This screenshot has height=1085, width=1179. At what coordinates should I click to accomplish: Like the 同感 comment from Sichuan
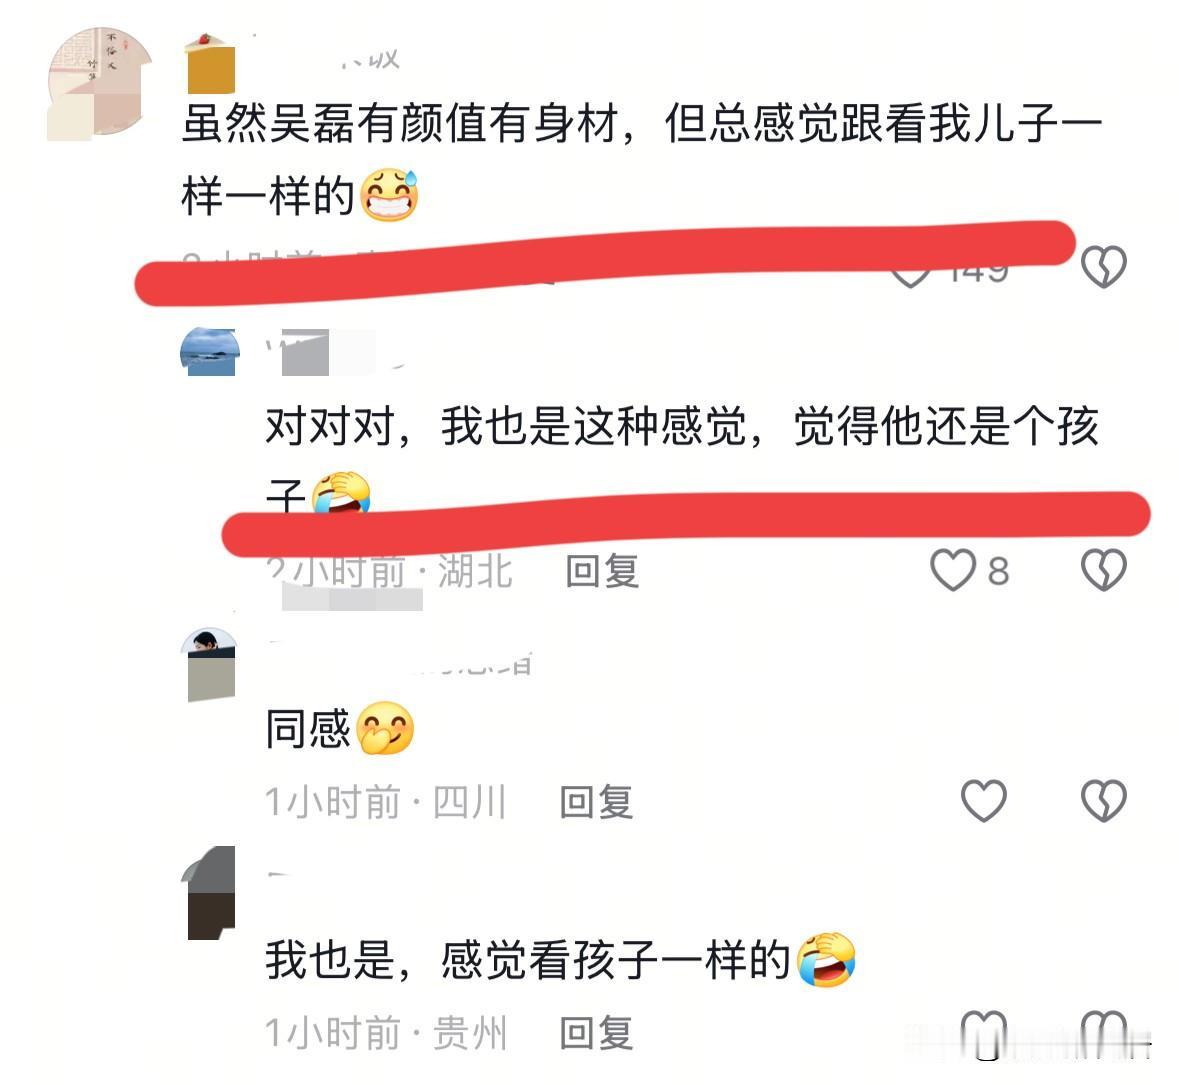pos(984,800)
